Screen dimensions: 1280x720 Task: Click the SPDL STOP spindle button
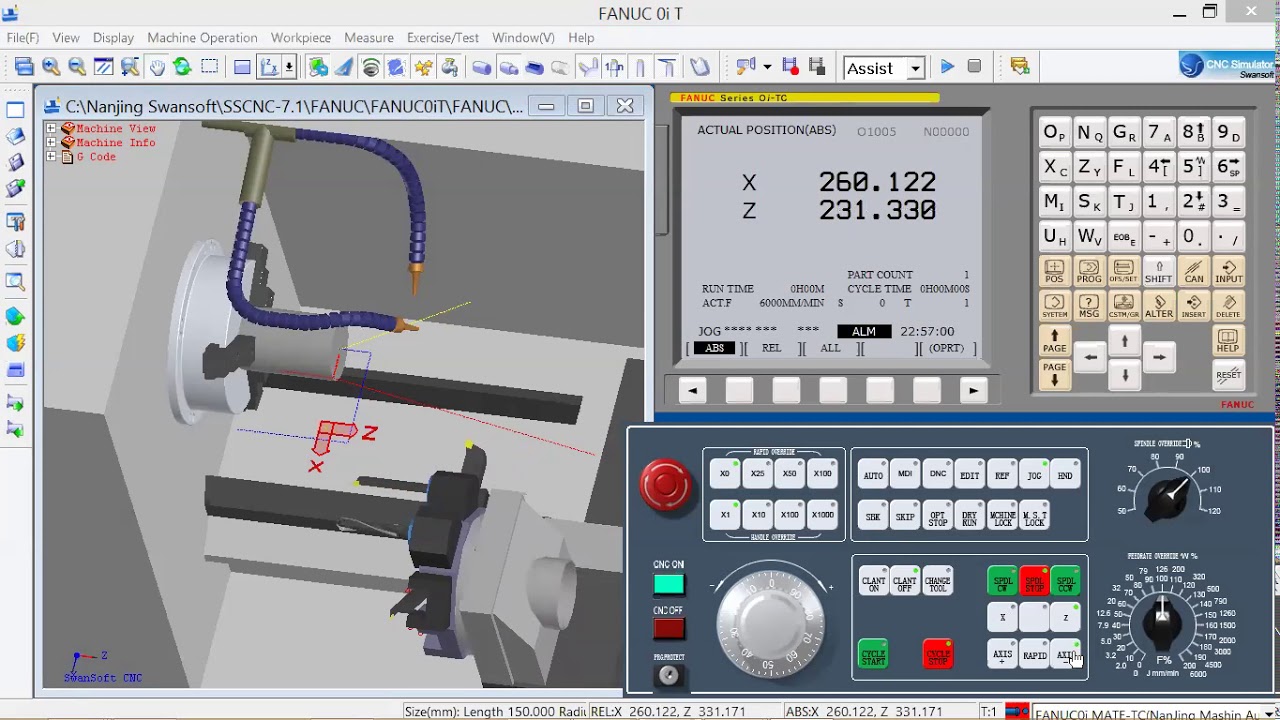(x=1034, y=581)
